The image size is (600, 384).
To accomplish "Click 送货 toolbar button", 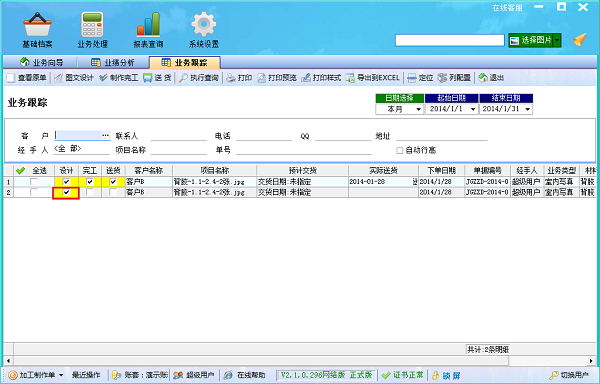I will (157, 78).
